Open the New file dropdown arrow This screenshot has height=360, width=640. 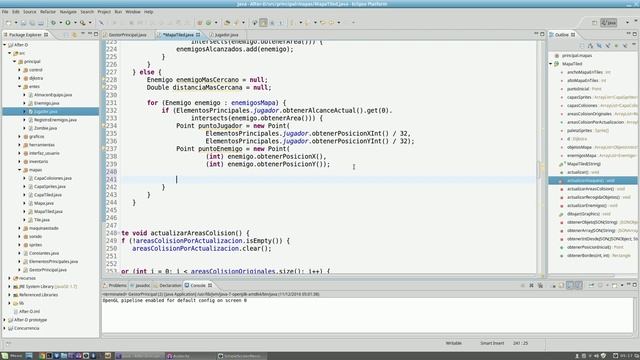point(16,23)
